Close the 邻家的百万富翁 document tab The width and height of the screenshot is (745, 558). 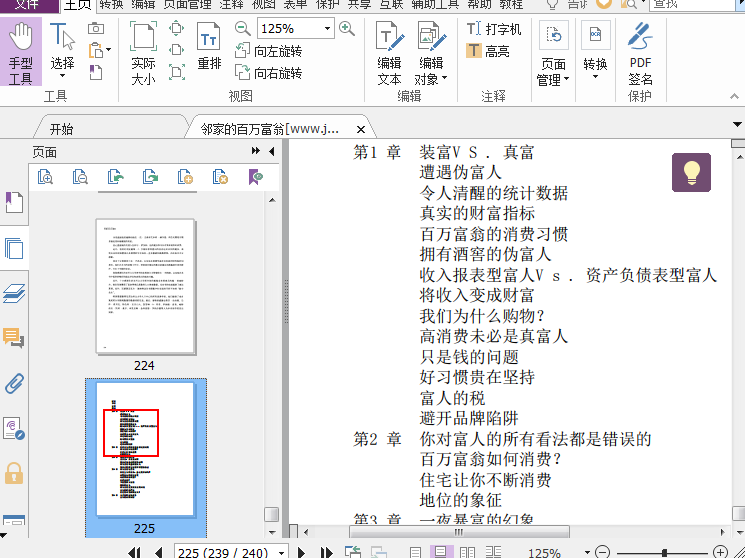(x=361, y=129)
